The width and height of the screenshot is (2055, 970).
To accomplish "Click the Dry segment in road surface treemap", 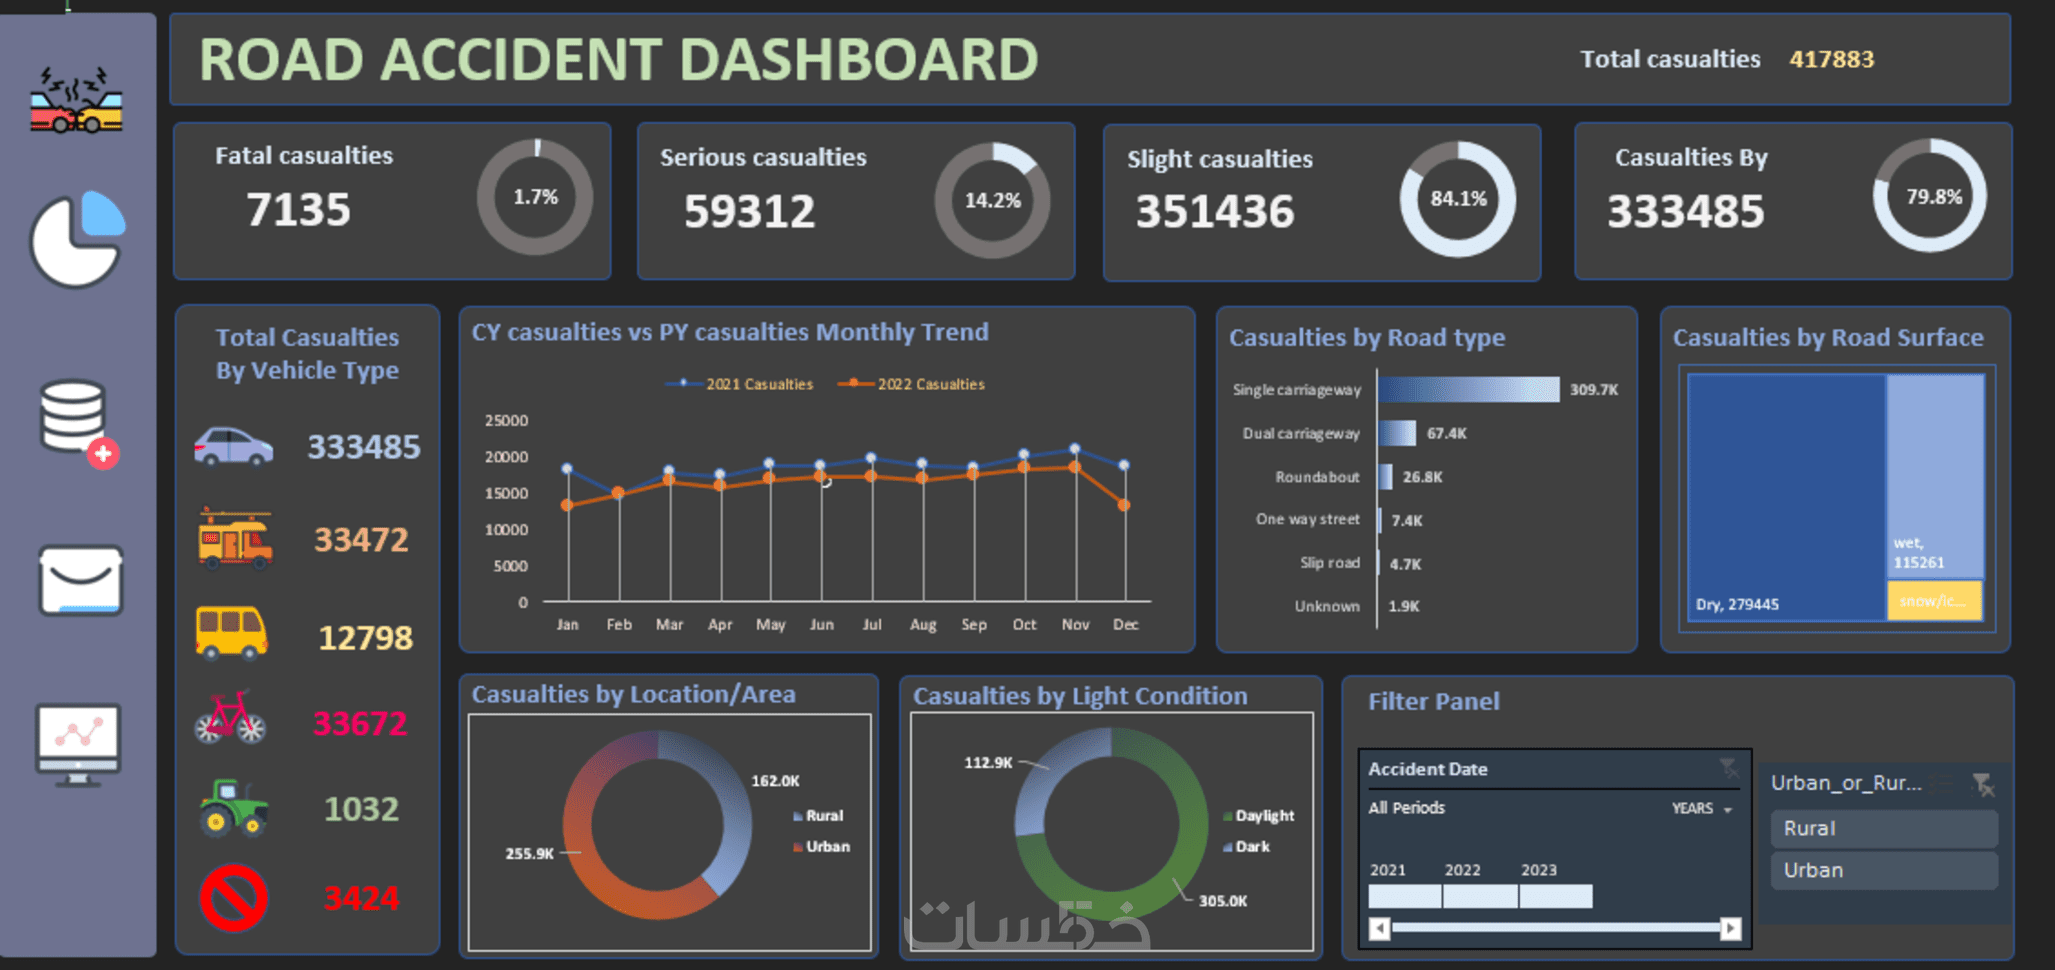I will click(1787, 497).
